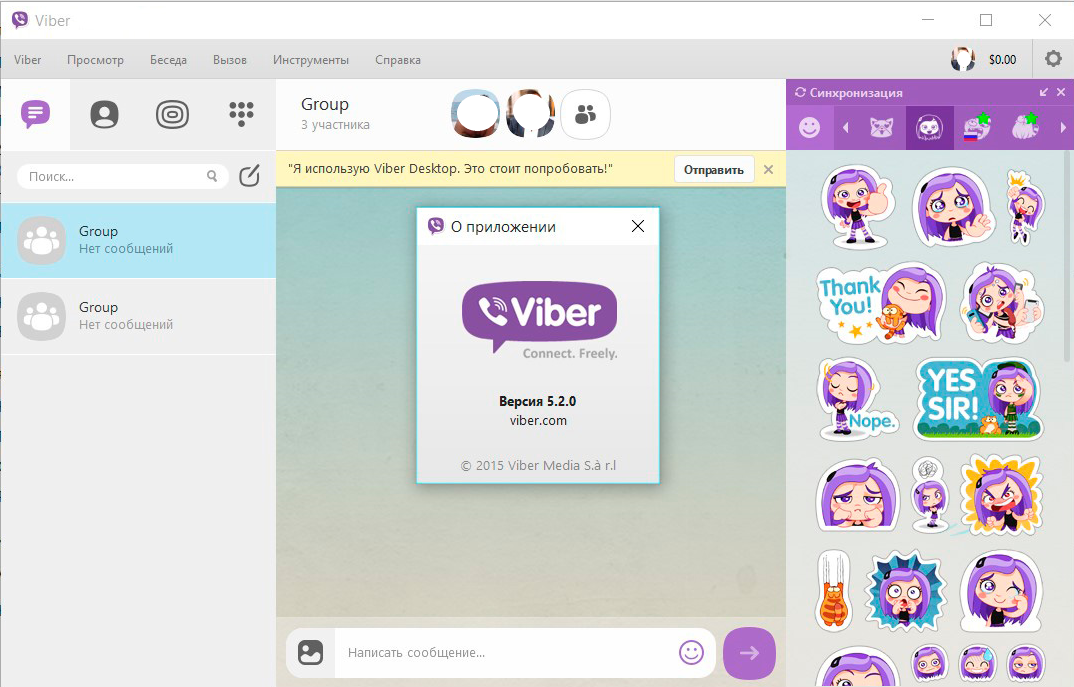
Task: Click the user profile avatar in header
Action: [x=963, y=59]
